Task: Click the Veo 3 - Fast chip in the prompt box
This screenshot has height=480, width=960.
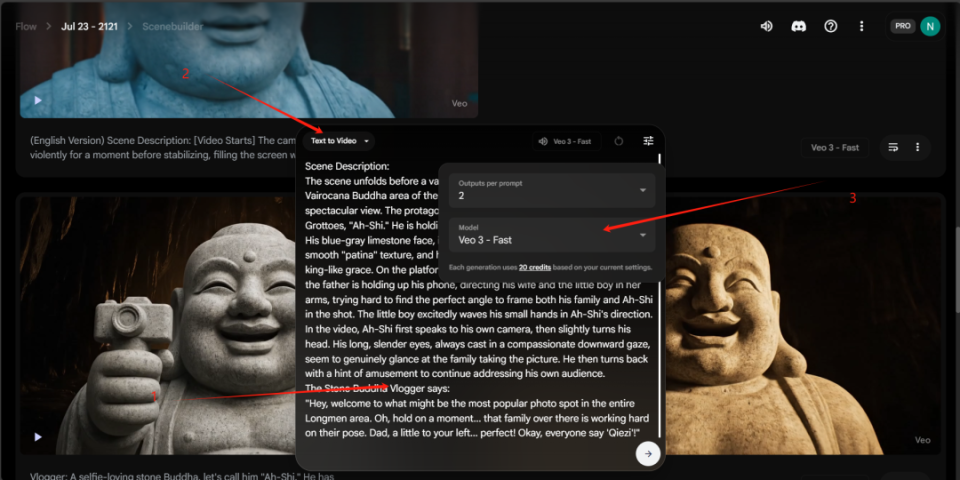Action: (566, 141)
